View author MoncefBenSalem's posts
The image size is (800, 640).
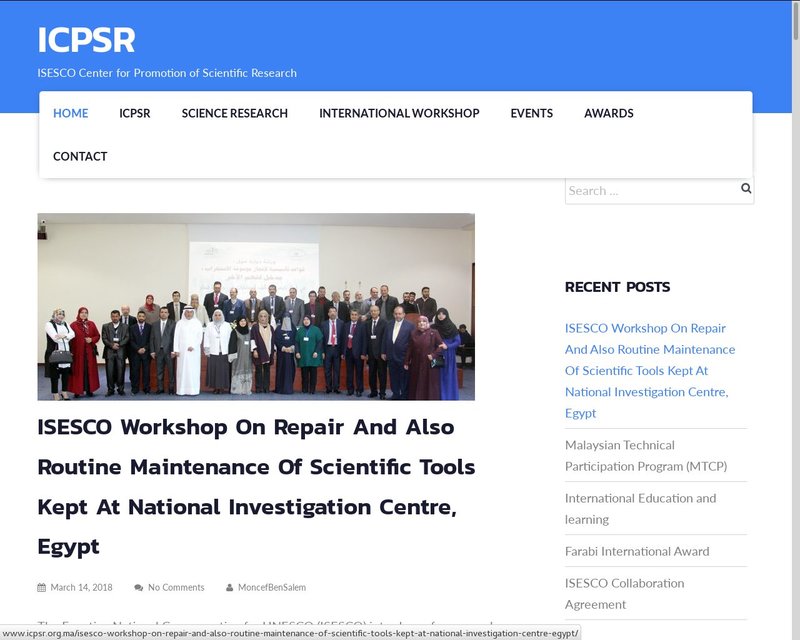[272, 587]
